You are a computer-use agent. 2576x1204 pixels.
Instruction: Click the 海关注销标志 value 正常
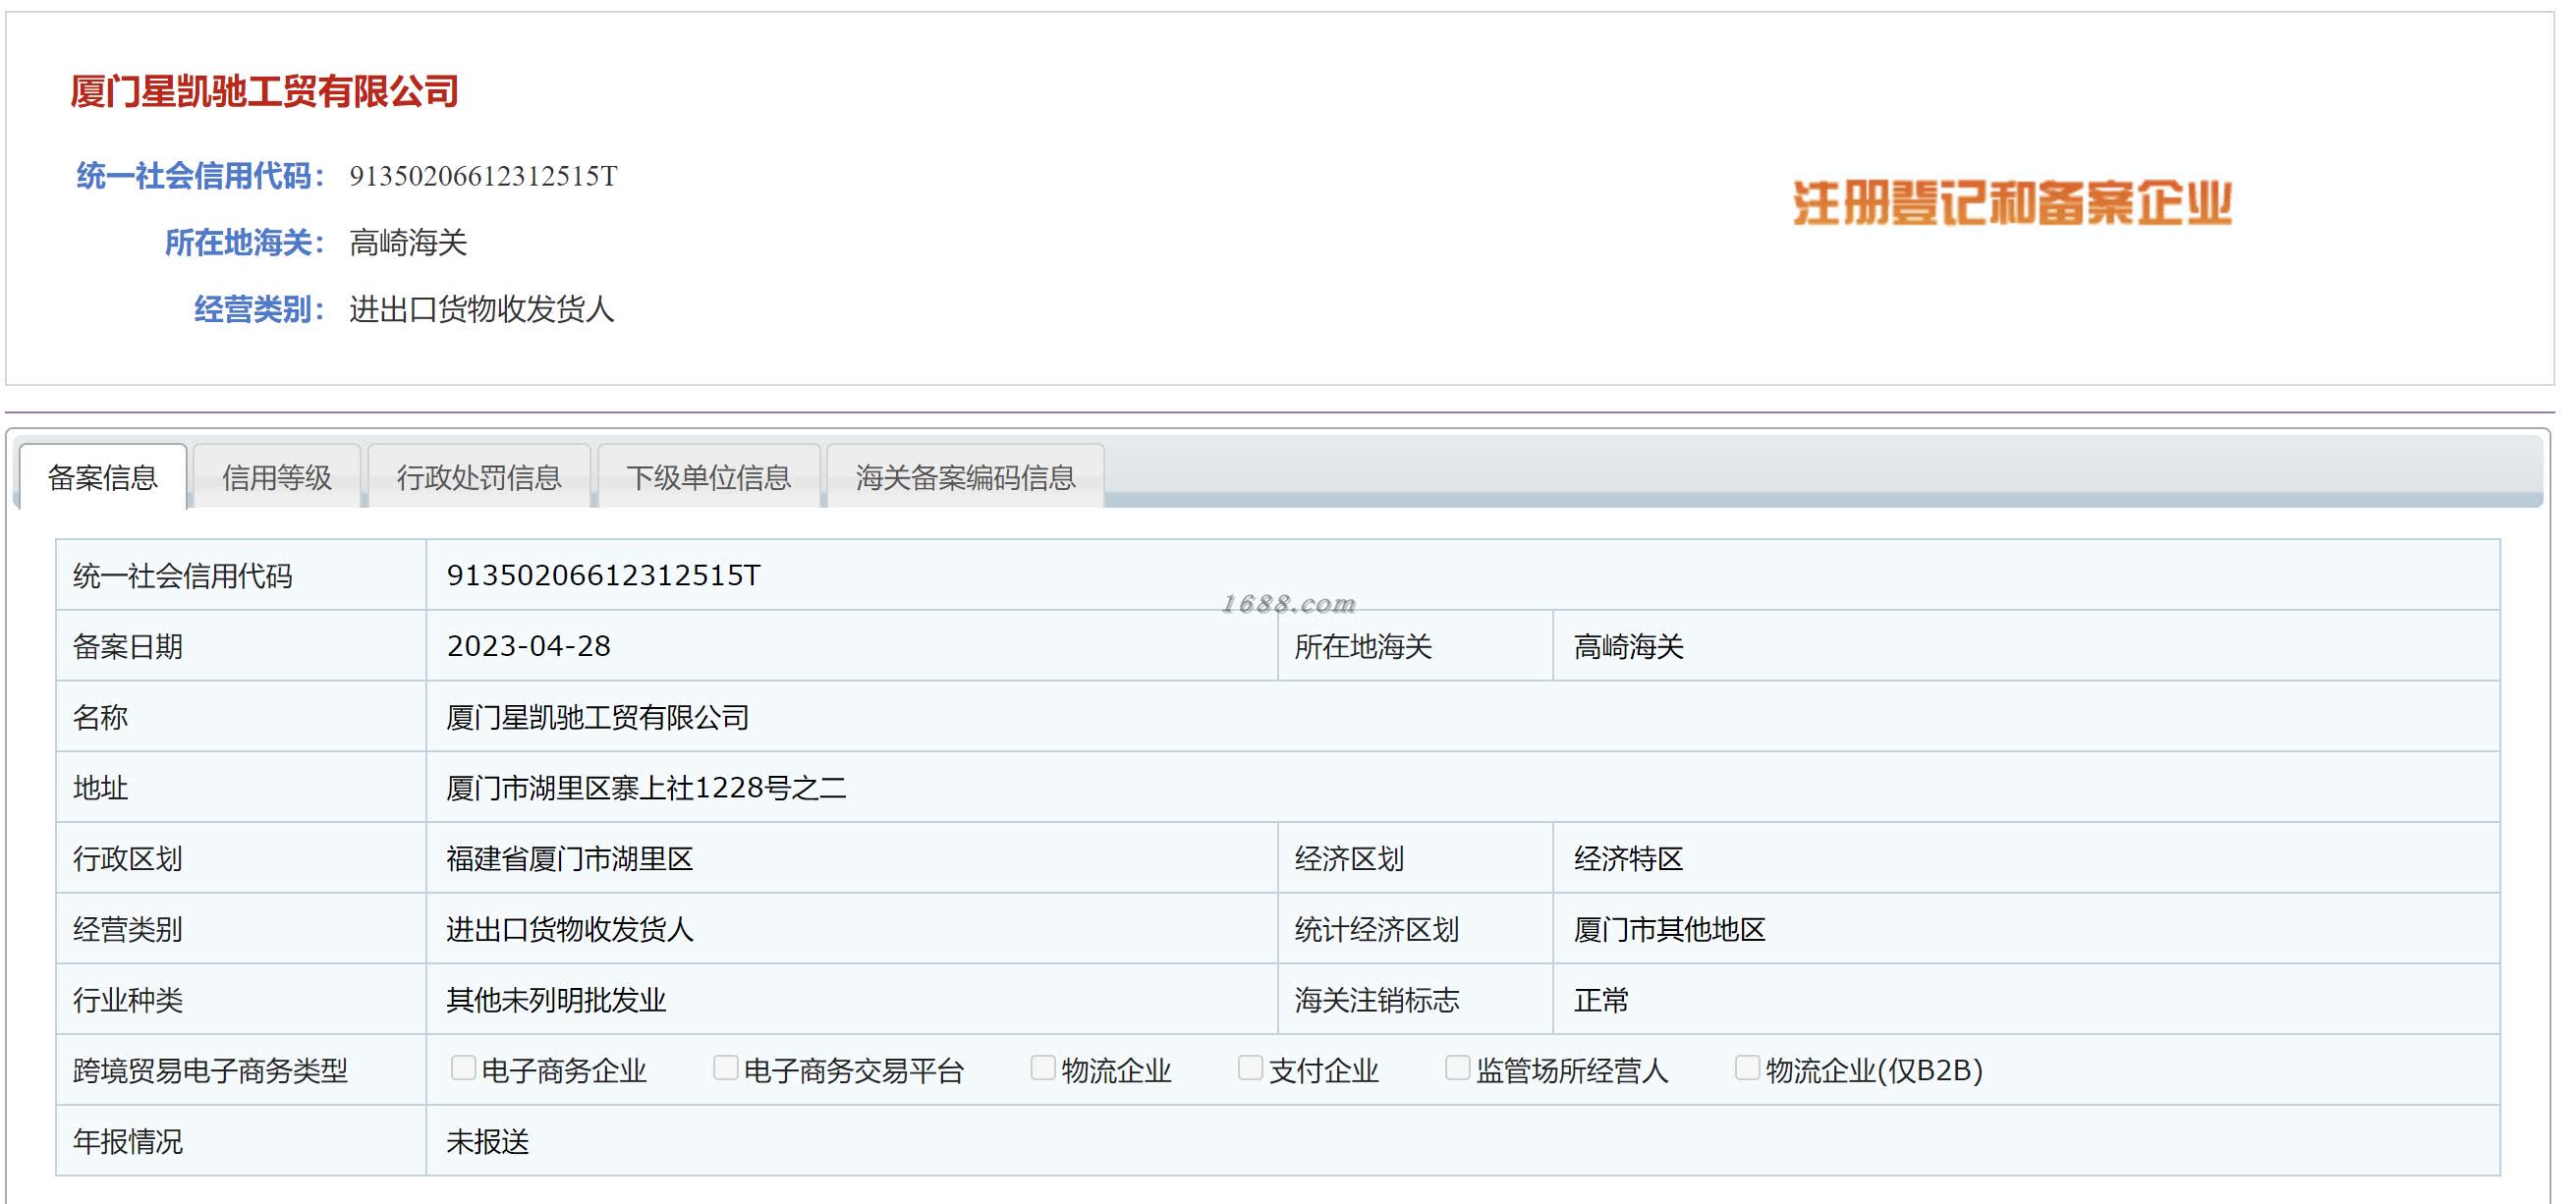(1601, 1000)
